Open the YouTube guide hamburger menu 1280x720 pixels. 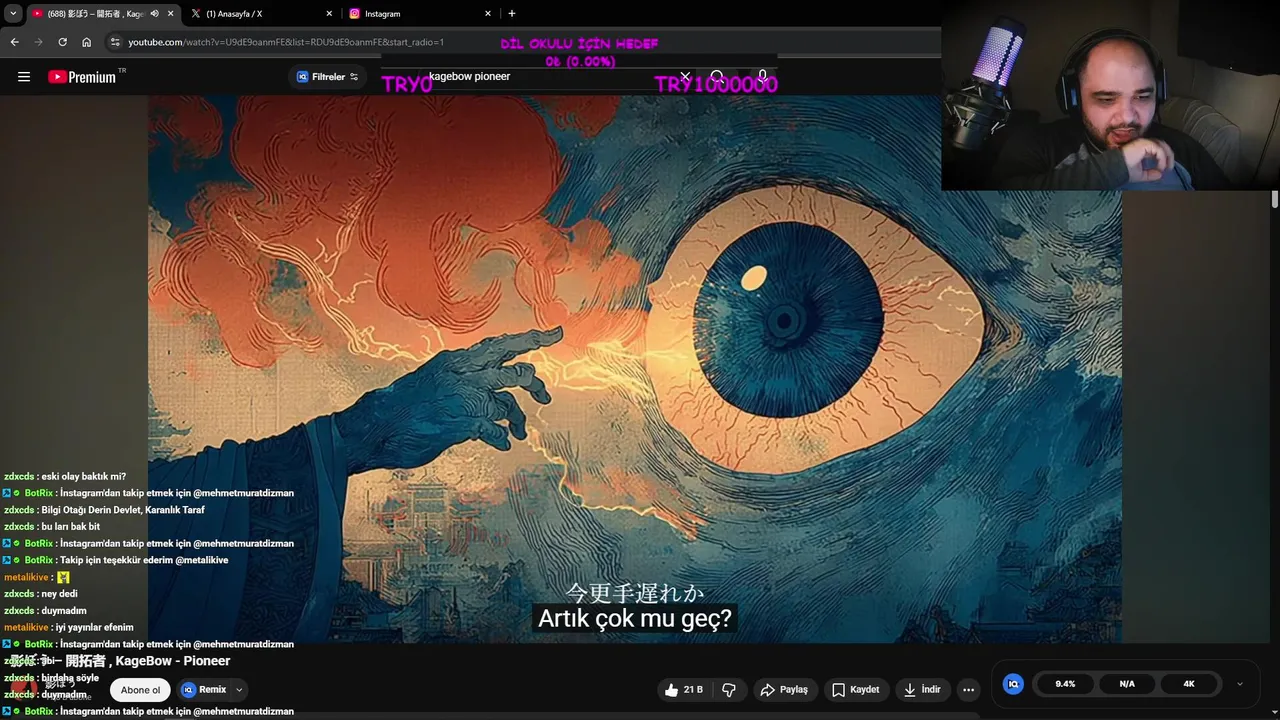click(24, 77)
